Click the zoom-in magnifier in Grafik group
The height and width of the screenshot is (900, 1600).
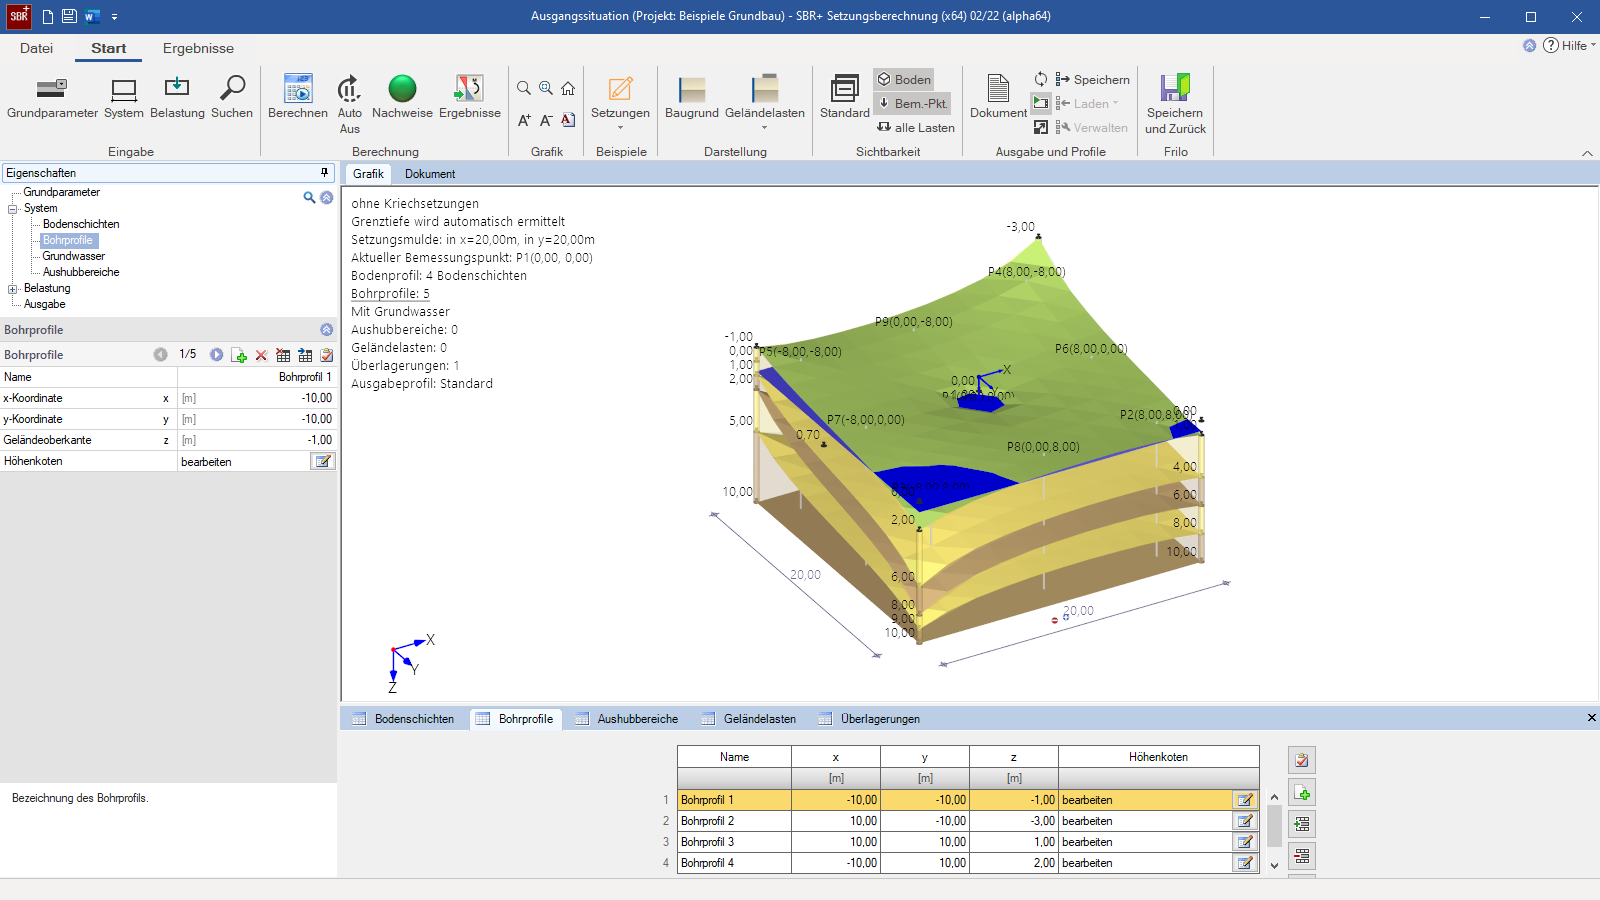(546, 88)
